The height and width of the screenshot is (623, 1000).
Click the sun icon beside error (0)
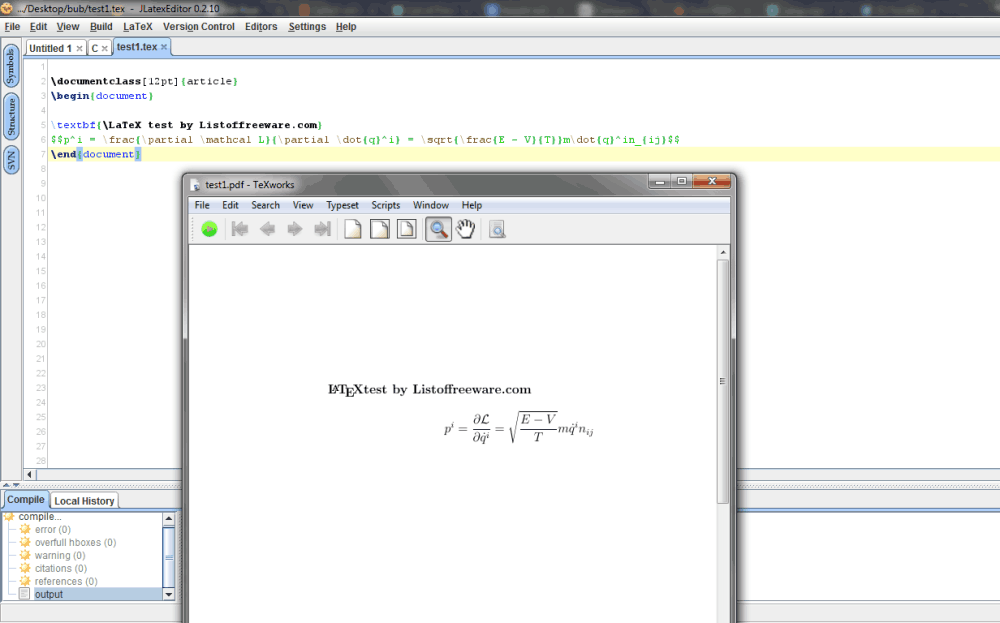coord(25,529)
